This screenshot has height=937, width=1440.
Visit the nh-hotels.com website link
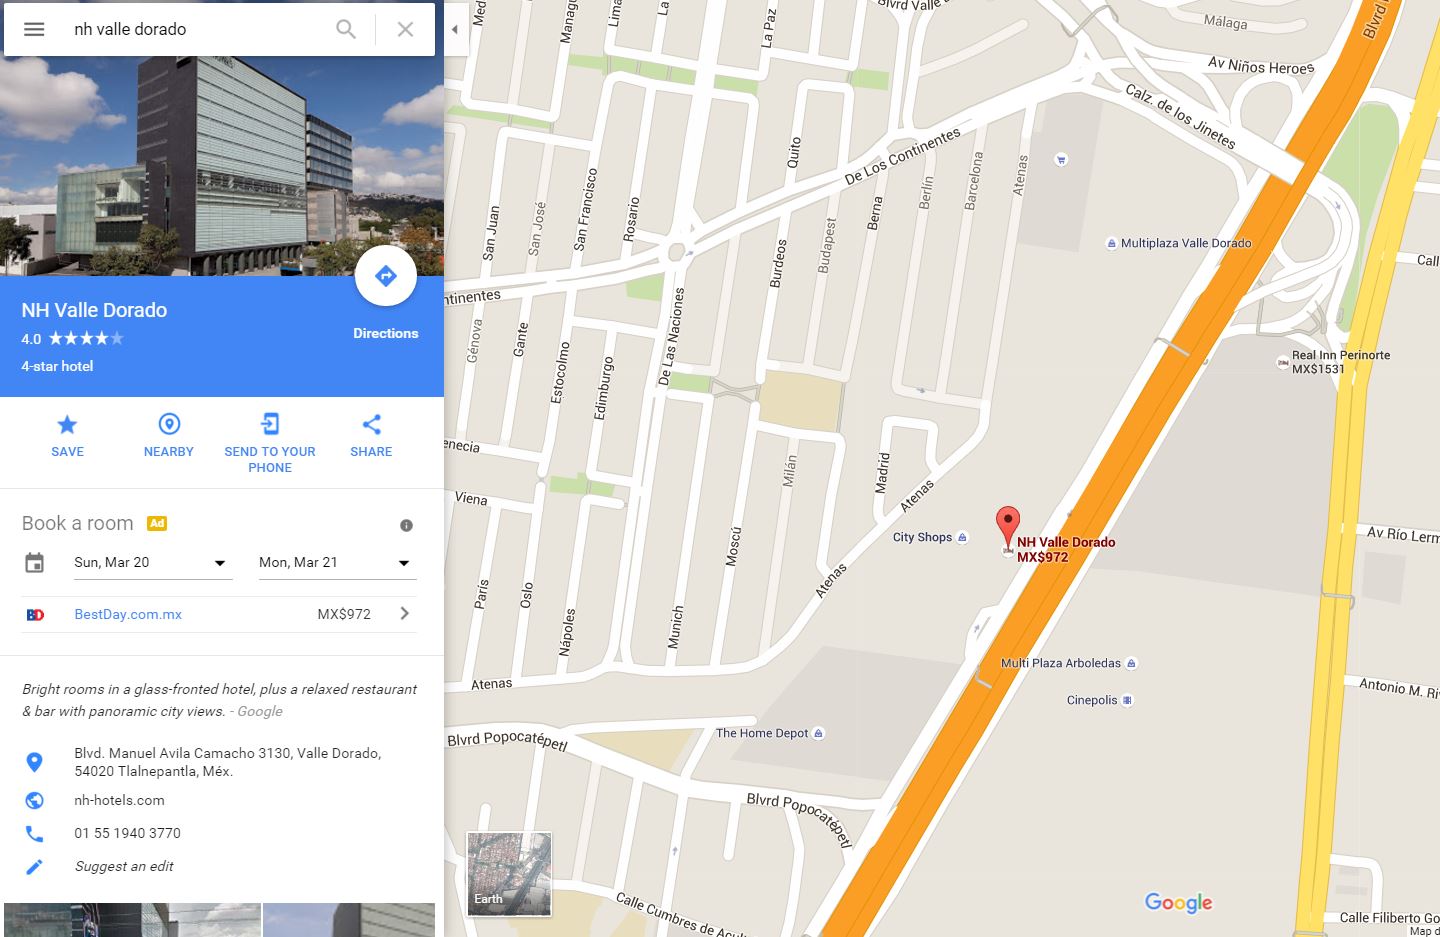[x=119, y=800]
